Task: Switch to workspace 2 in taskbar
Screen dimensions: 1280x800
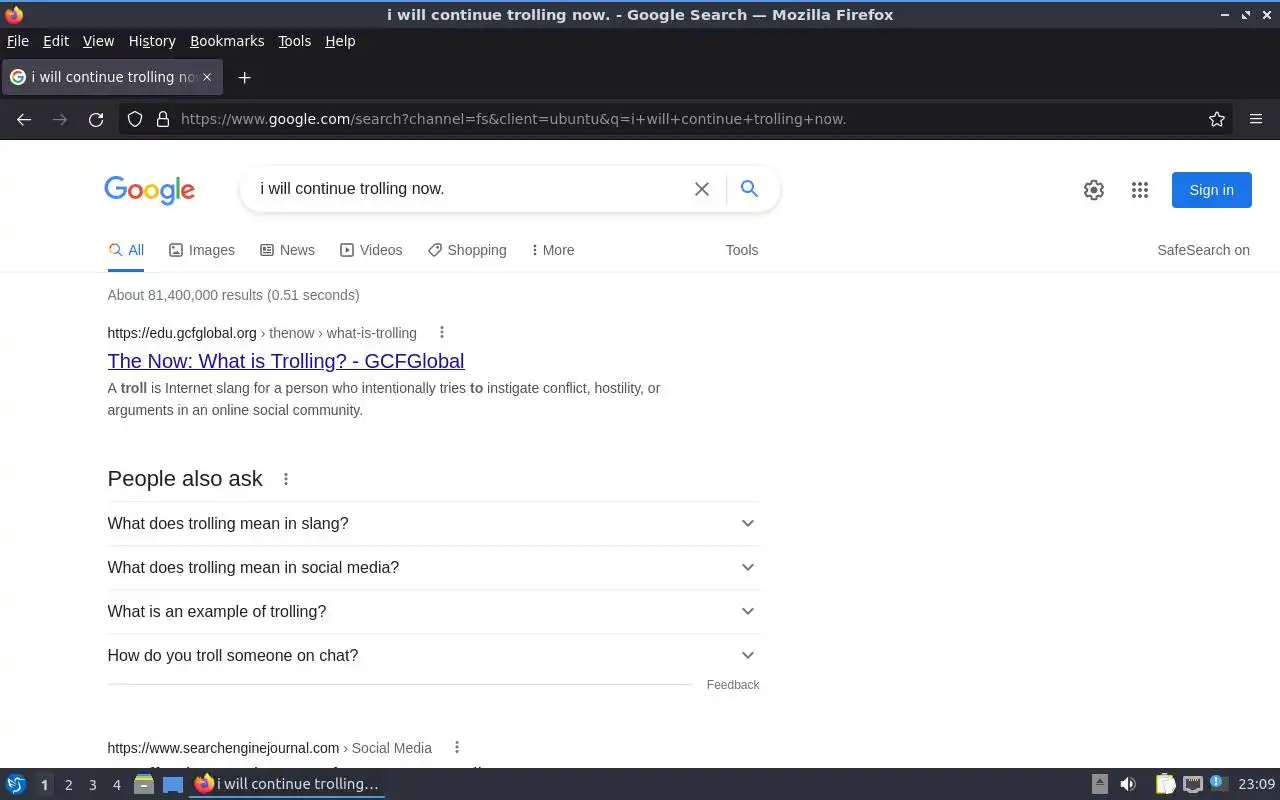Action: tap(68, 785)
